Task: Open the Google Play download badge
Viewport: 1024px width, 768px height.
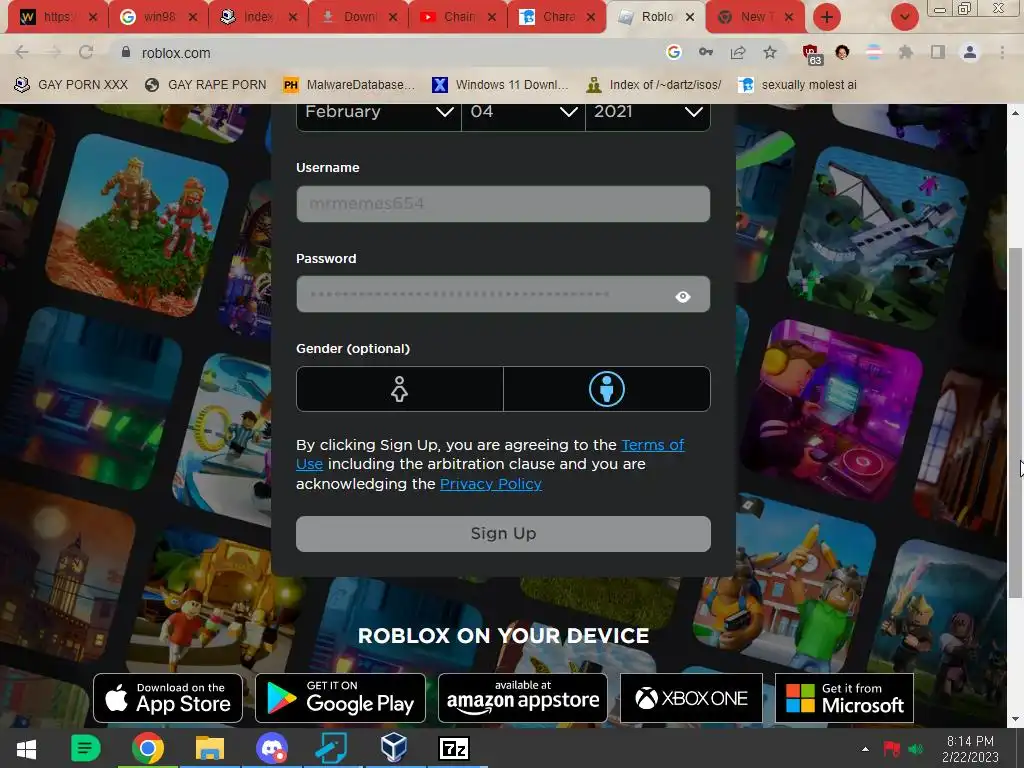Action: (340, 698)
